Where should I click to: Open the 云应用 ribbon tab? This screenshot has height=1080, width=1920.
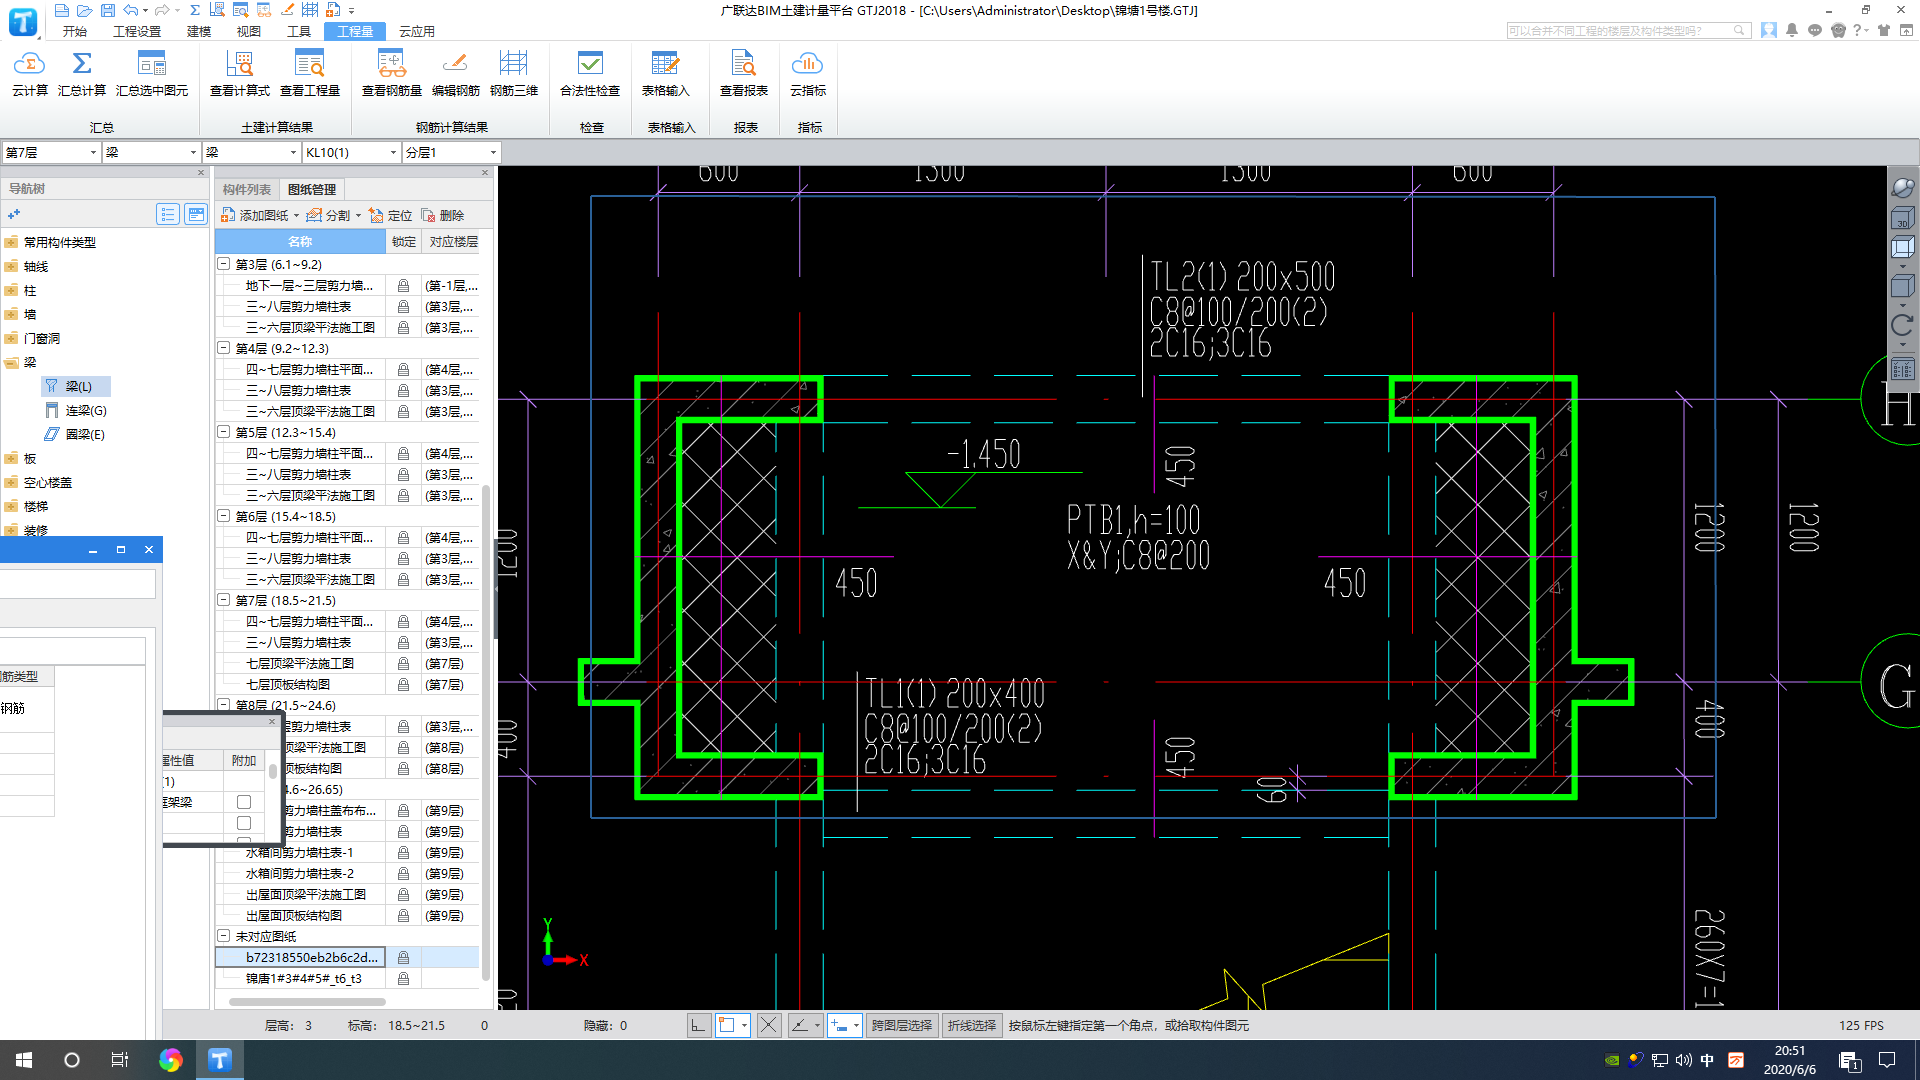(417, 31)
